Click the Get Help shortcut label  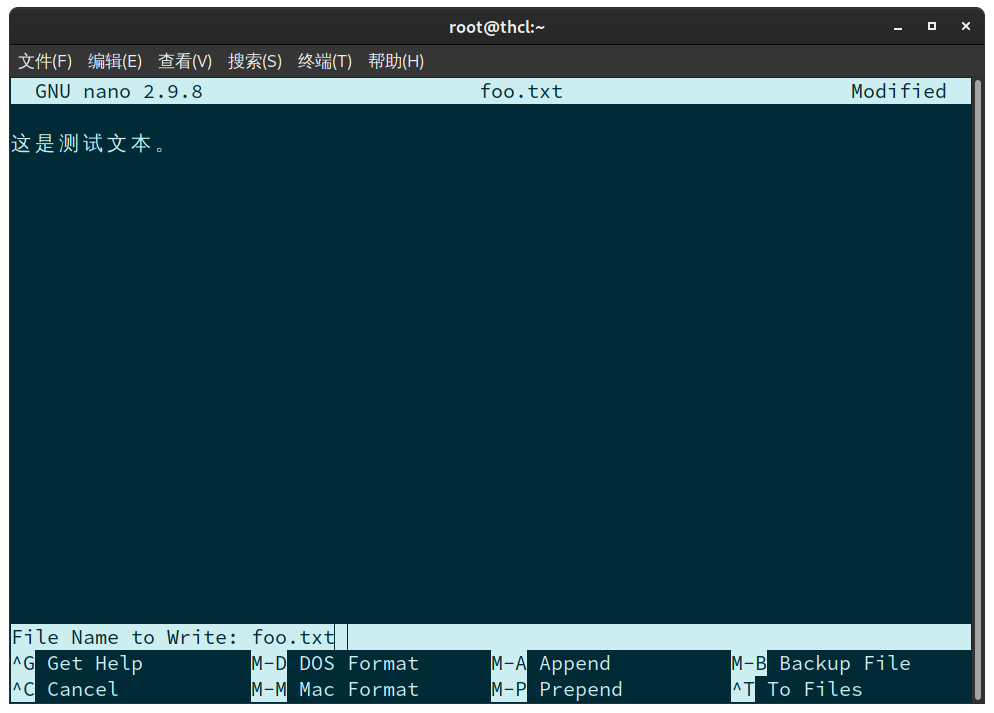94,664
